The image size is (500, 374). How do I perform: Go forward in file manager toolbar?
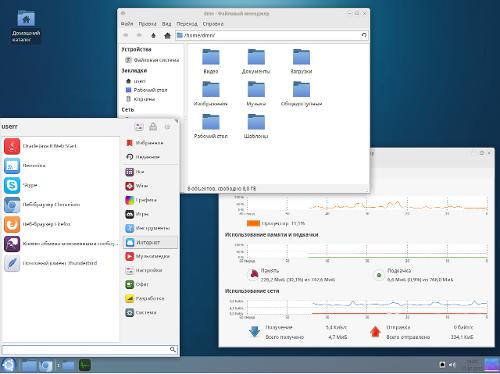pyautogui.click(x=139, y=35)
